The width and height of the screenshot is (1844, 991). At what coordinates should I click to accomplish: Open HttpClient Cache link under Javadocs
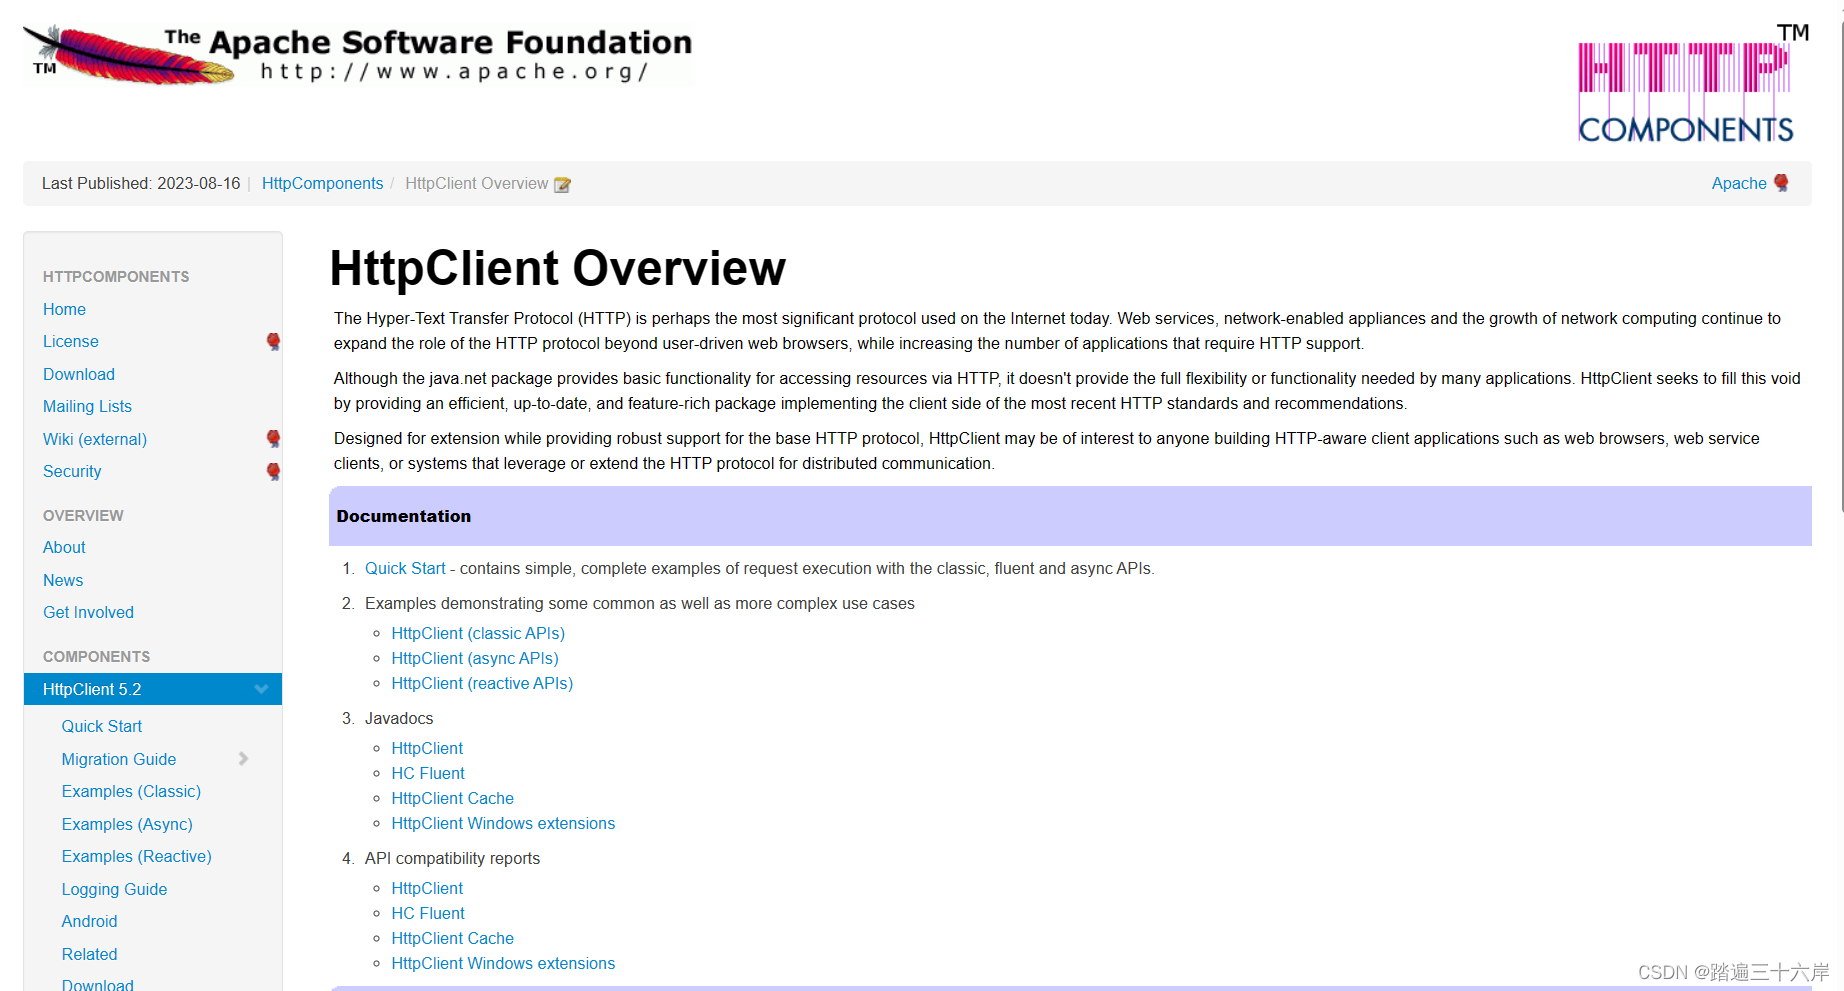pyautogui.click(x=453, y=799)
